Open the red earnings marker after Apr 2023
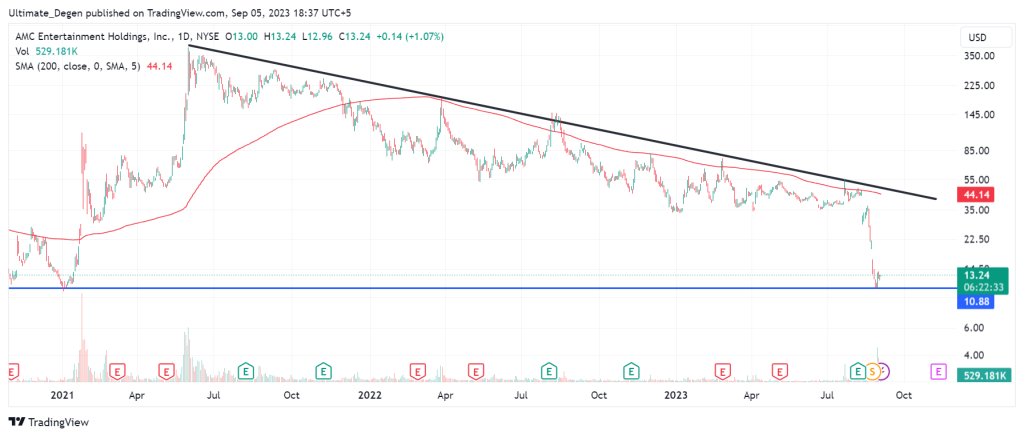The image size is (1024, 437). pyautogui.click(x=779, y=372)
